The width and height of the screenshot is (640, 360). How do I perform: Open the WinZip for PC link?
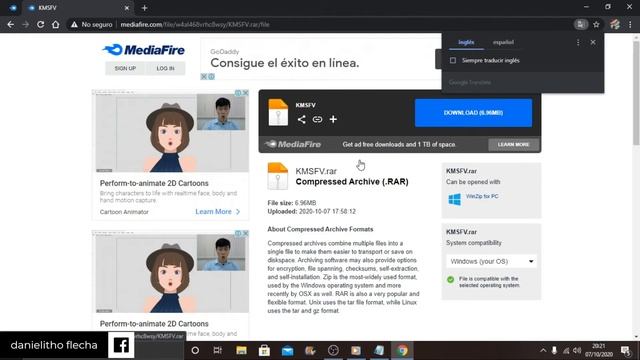[482, 196]
